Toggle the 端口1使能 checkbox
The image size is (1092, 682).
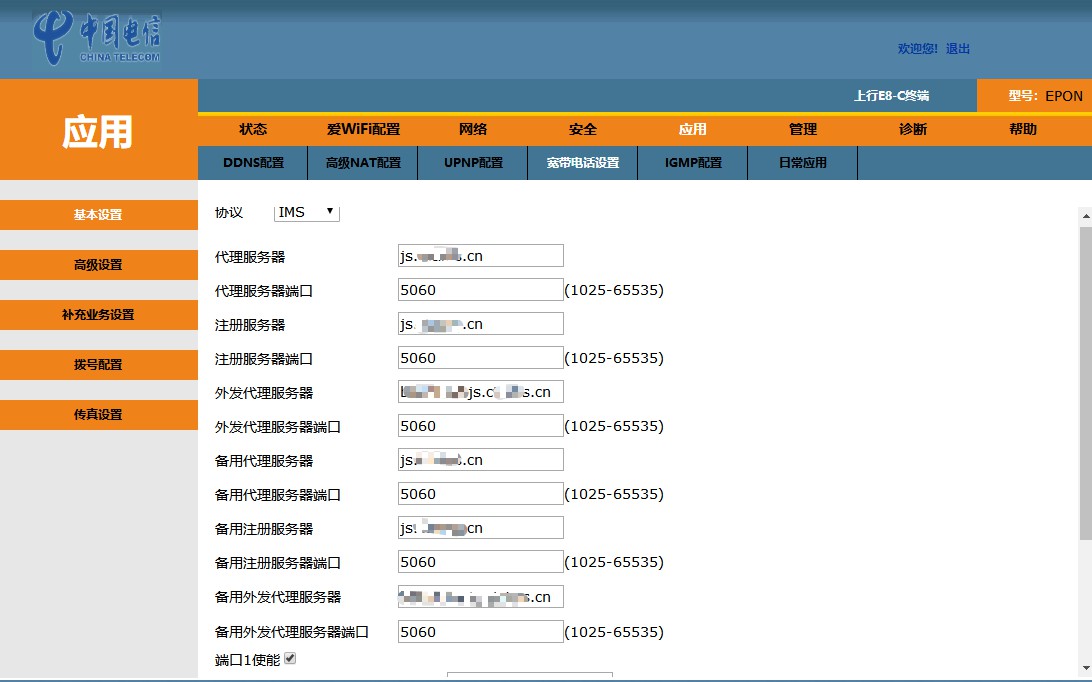290,658
